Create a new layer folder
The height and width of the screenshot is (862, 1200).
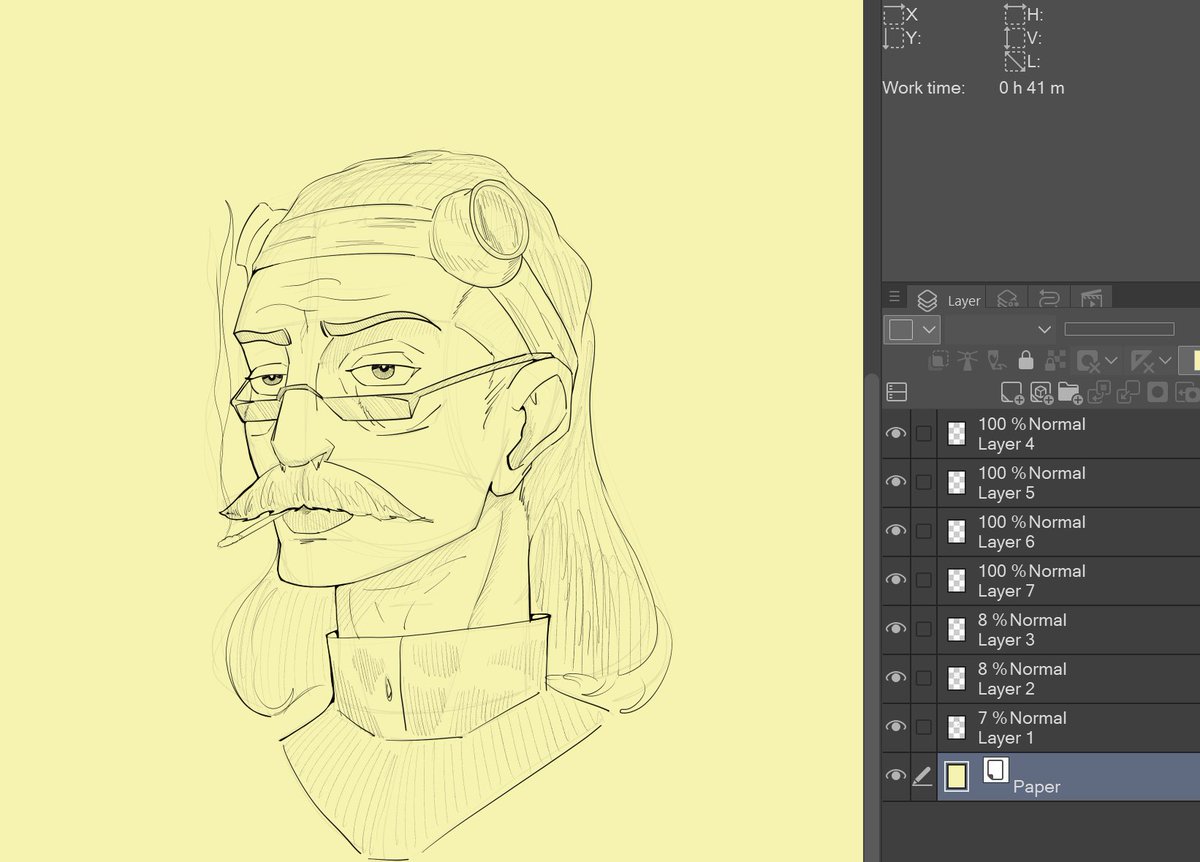point(1070,392)
